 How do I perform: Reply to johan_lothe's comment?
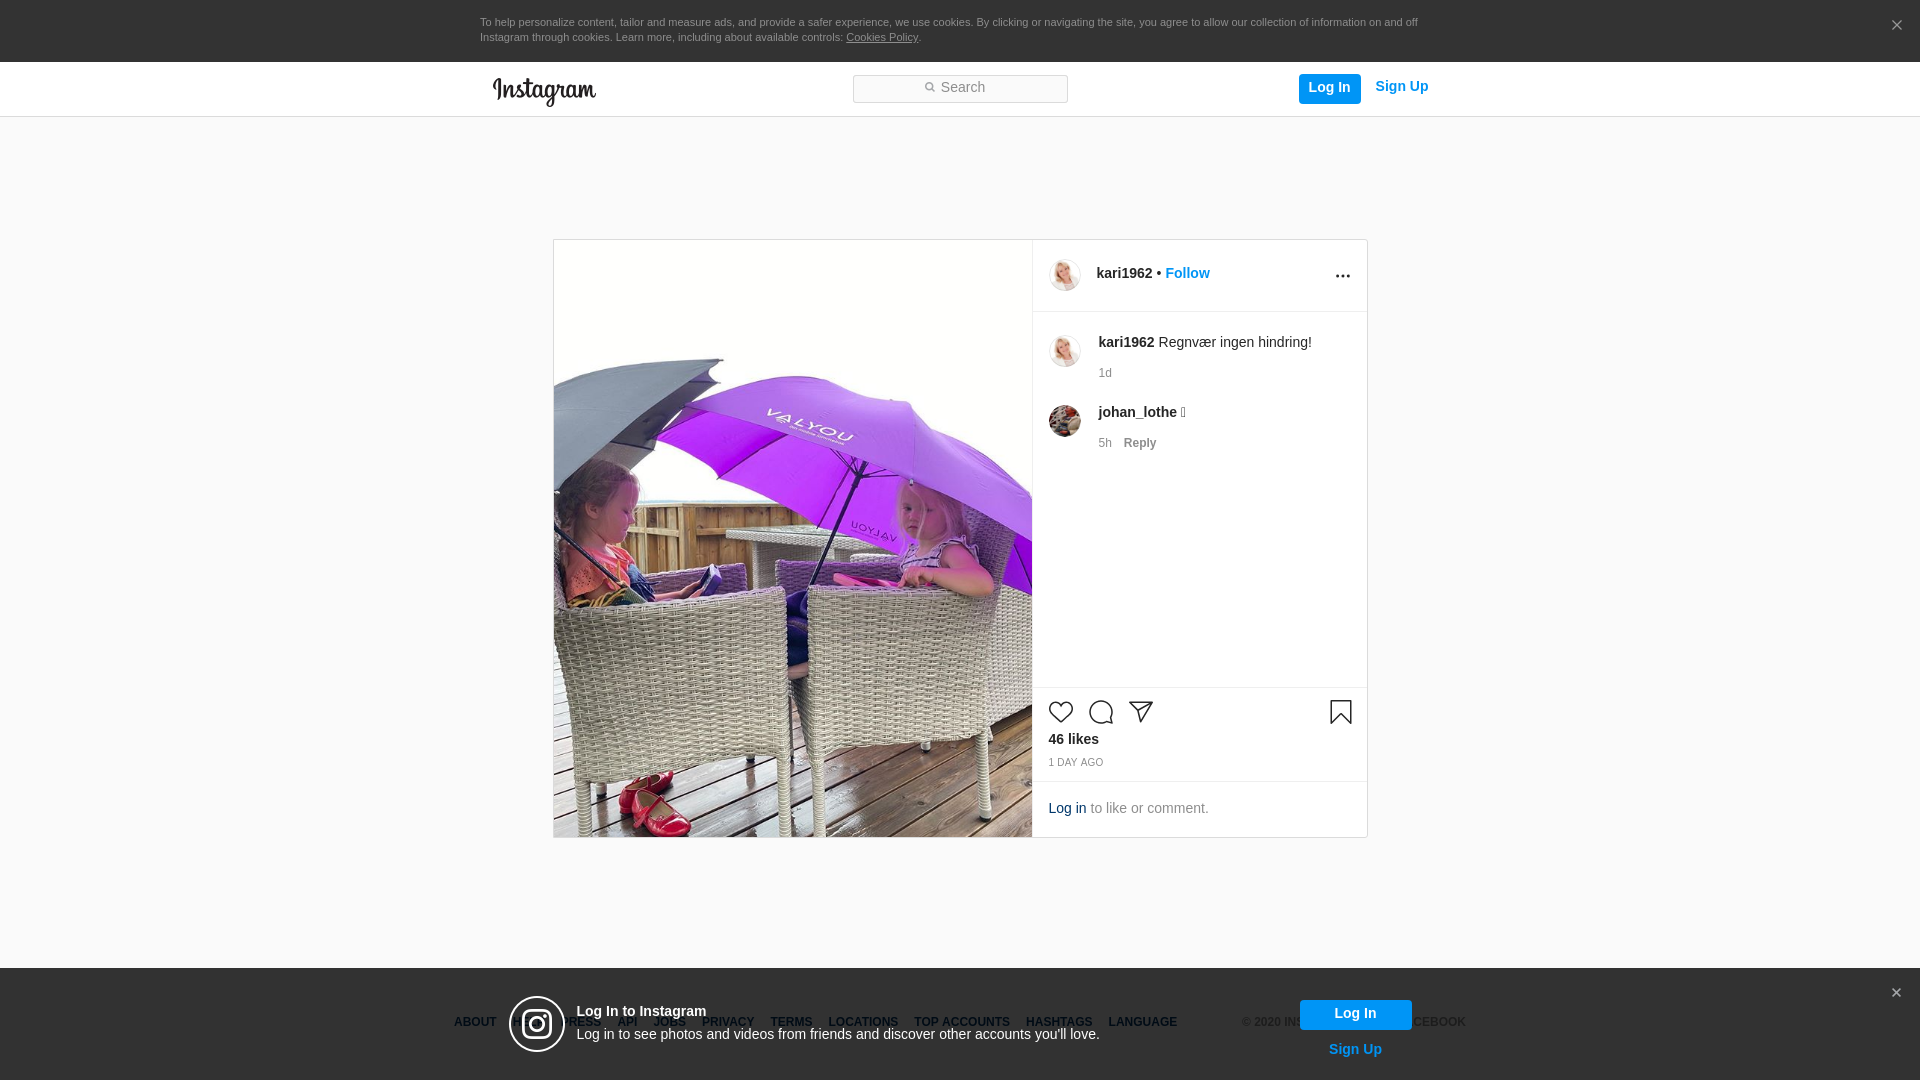pos(1140,443)
